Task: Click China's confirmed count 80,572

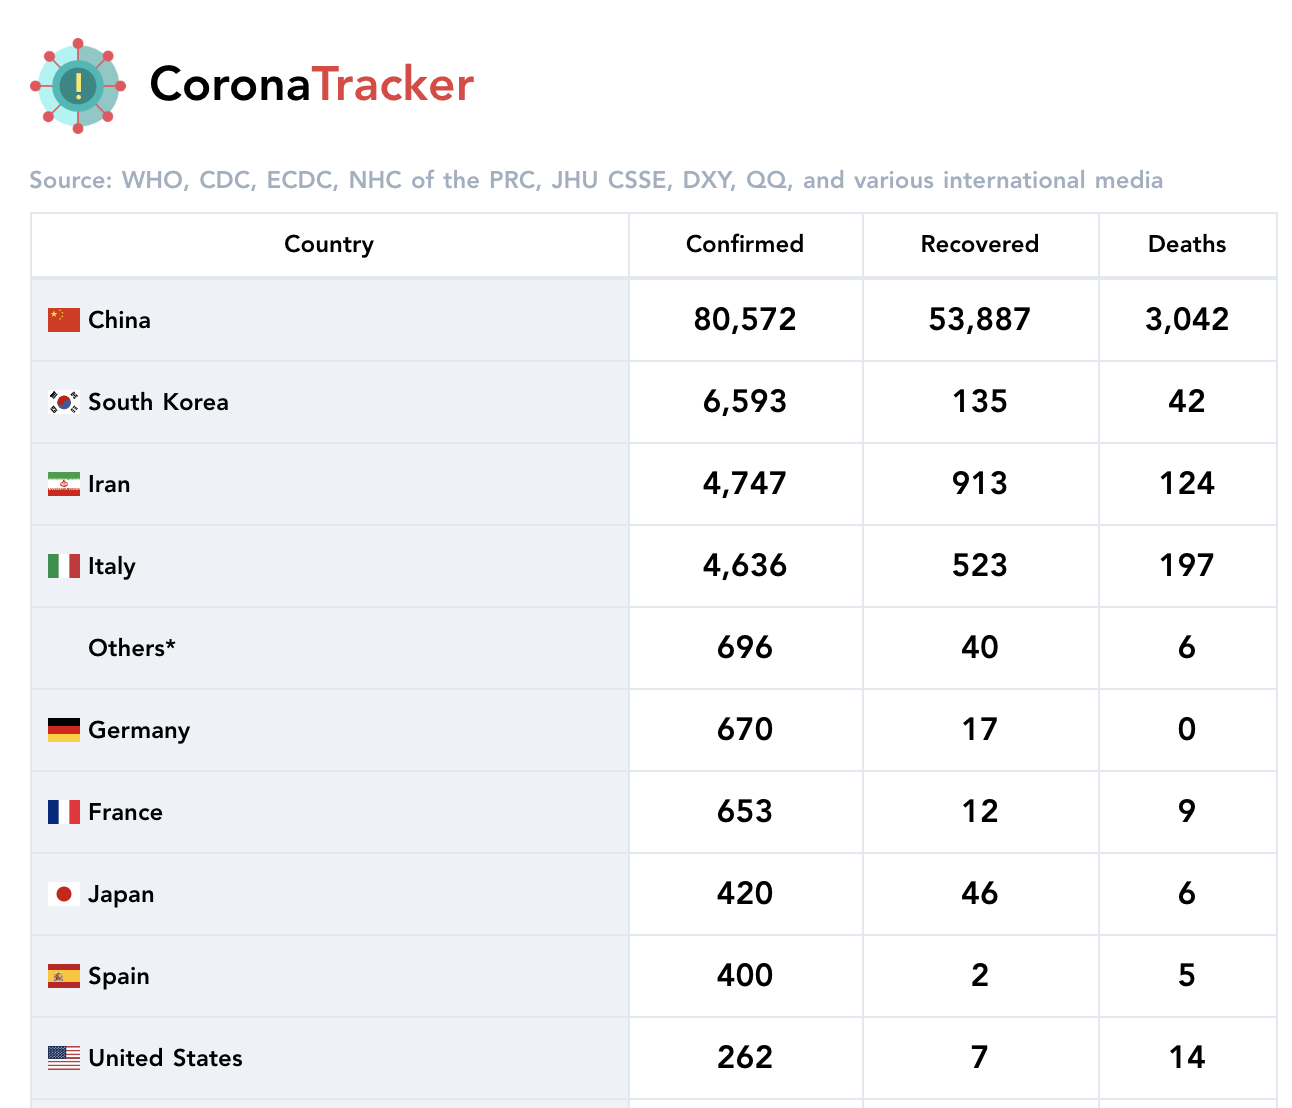Action: pyautogui.click(x=745, y=320)
